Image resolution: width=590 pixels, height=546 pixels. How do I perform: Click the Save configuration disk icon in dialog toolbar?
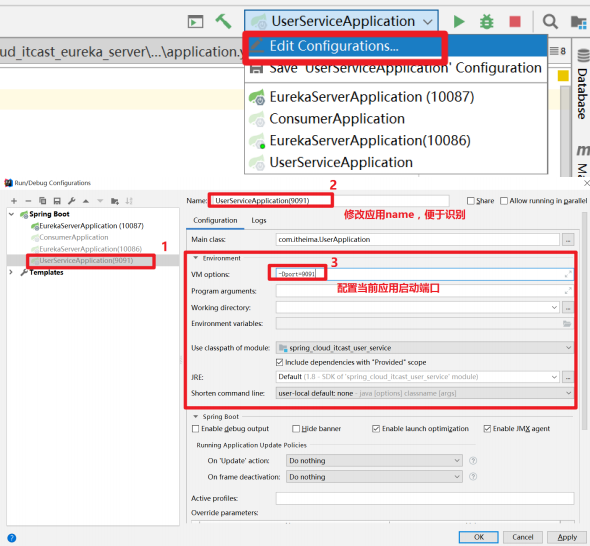click(57, 201)
